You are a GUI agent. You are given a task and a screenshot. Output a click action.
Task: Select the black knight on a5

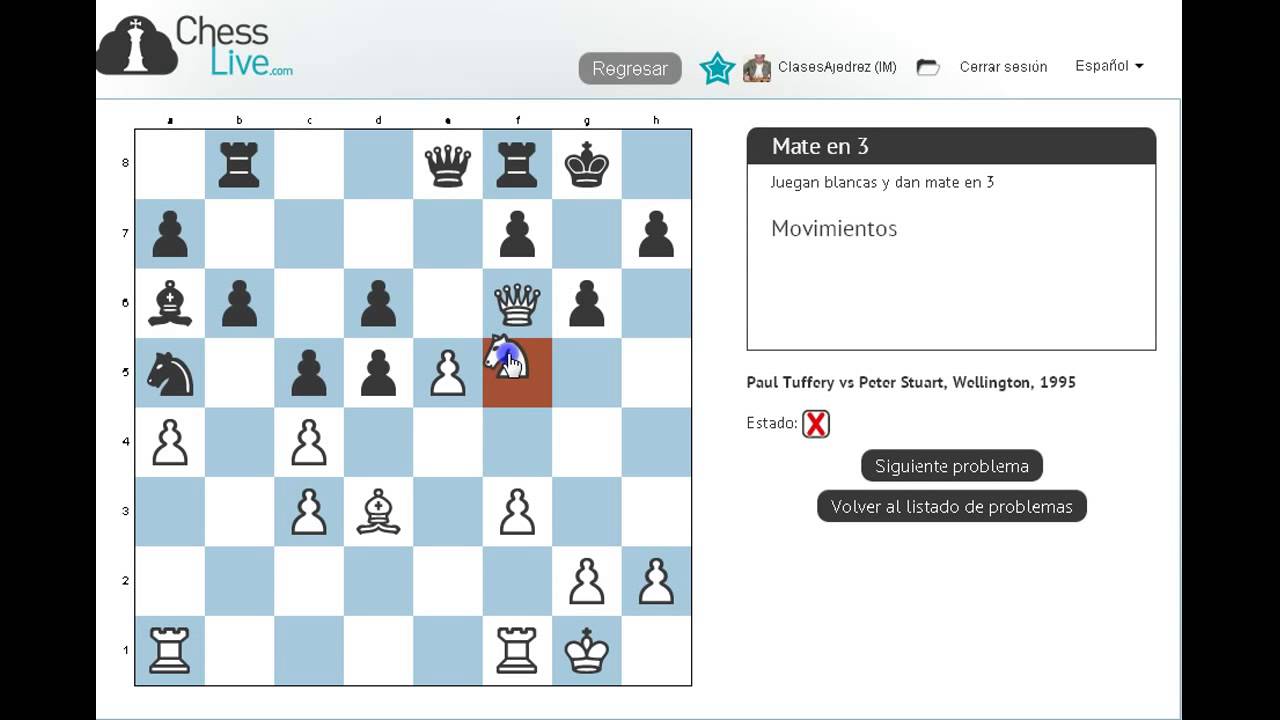pos(170,372)
